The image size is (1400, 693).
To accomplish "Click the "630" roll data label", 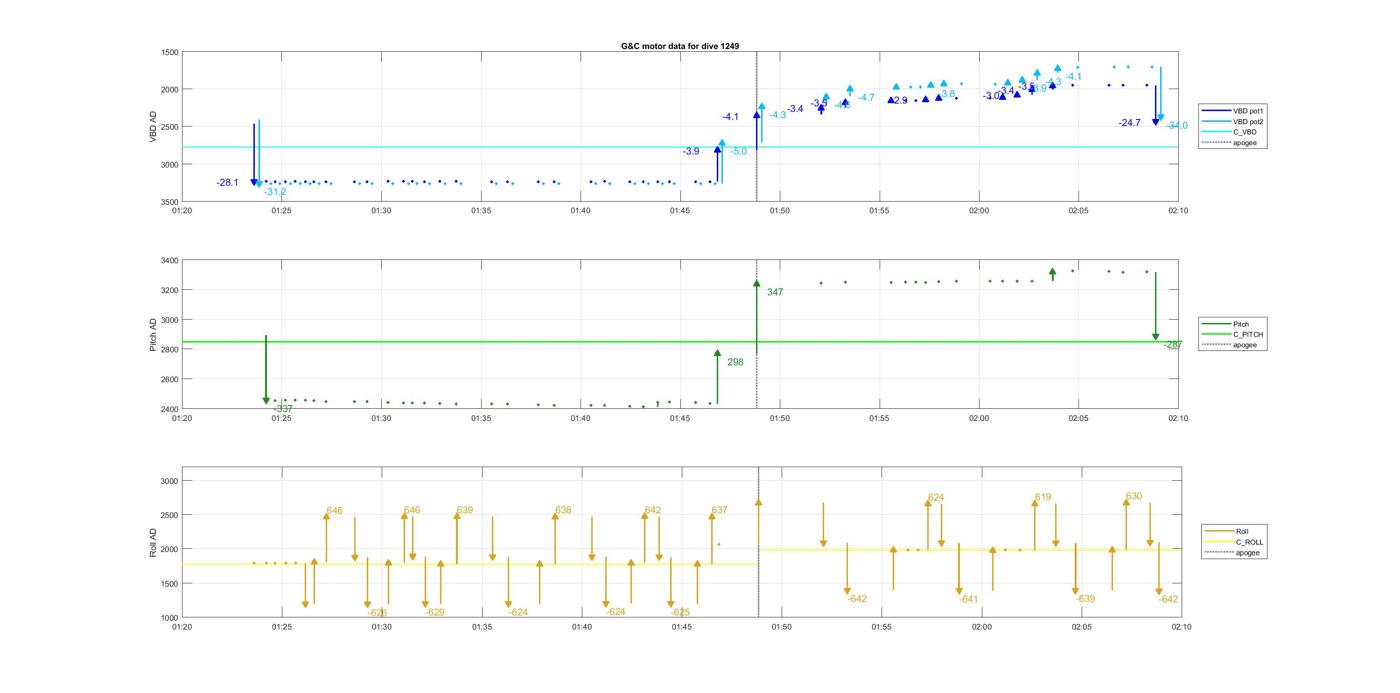I will click(x=1134, y=496).
